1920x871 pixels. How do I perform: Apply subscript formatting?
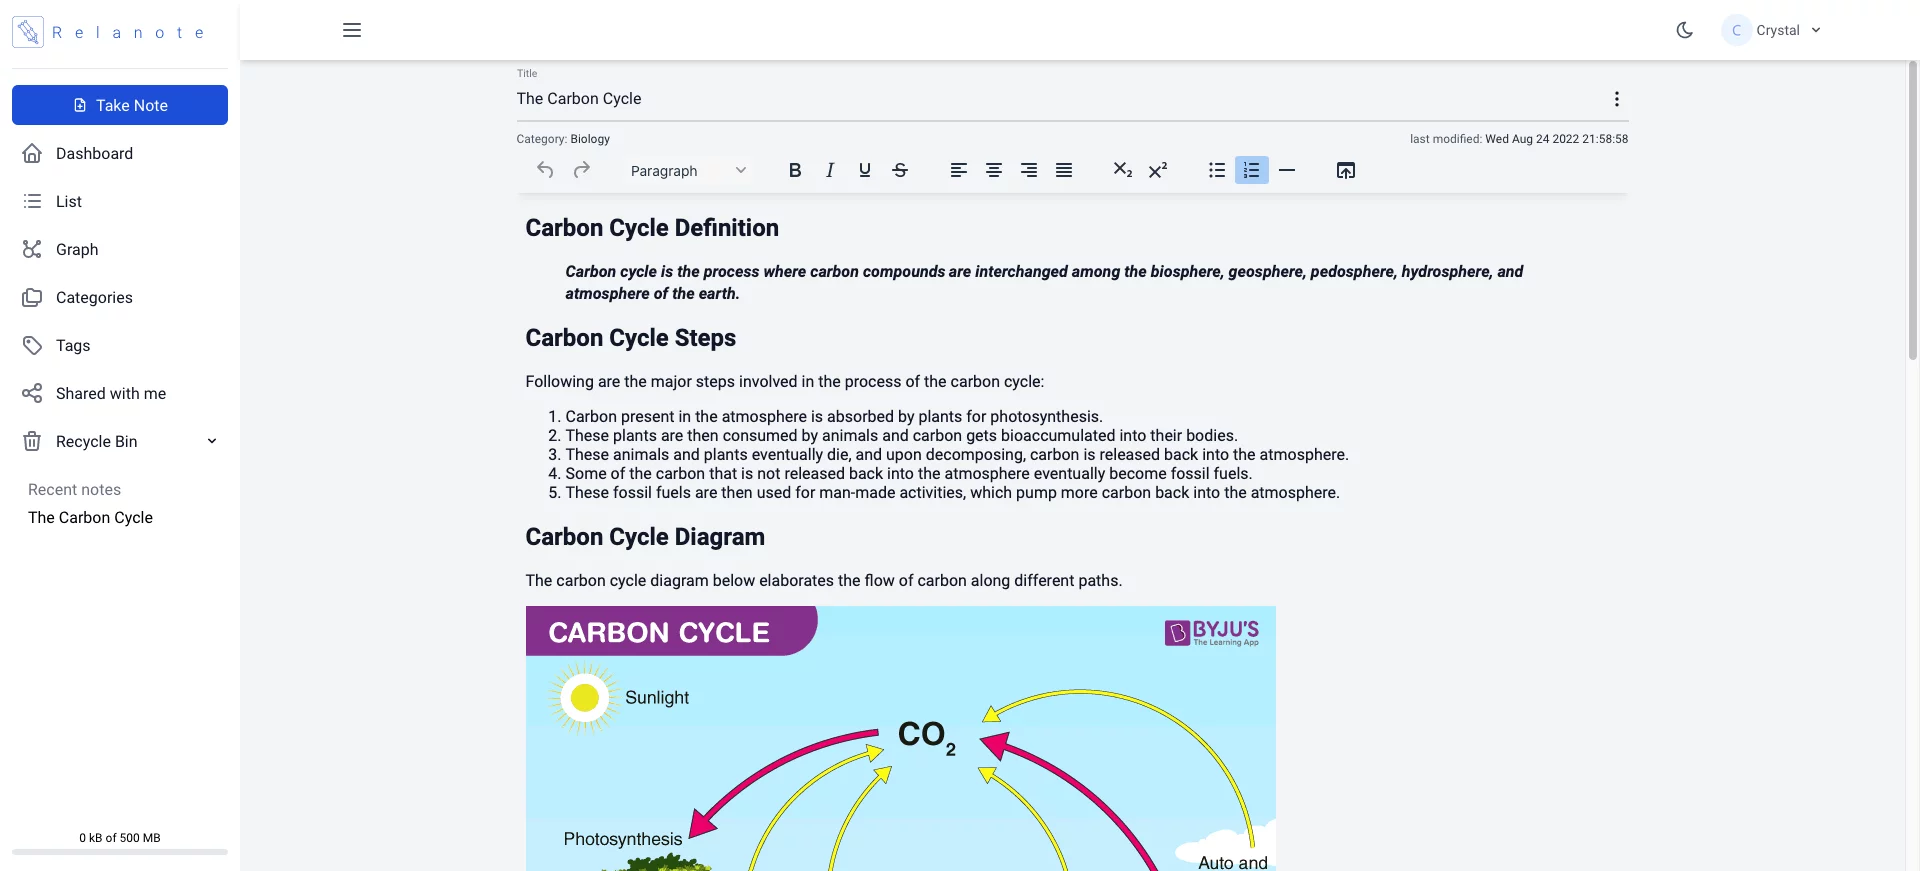(1122, 170)
